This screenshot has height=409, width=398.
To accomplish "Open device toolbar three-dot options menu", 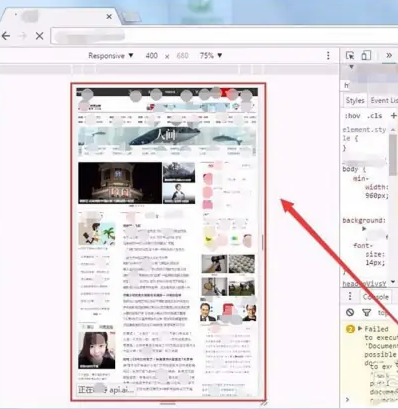I will [328, 55].
